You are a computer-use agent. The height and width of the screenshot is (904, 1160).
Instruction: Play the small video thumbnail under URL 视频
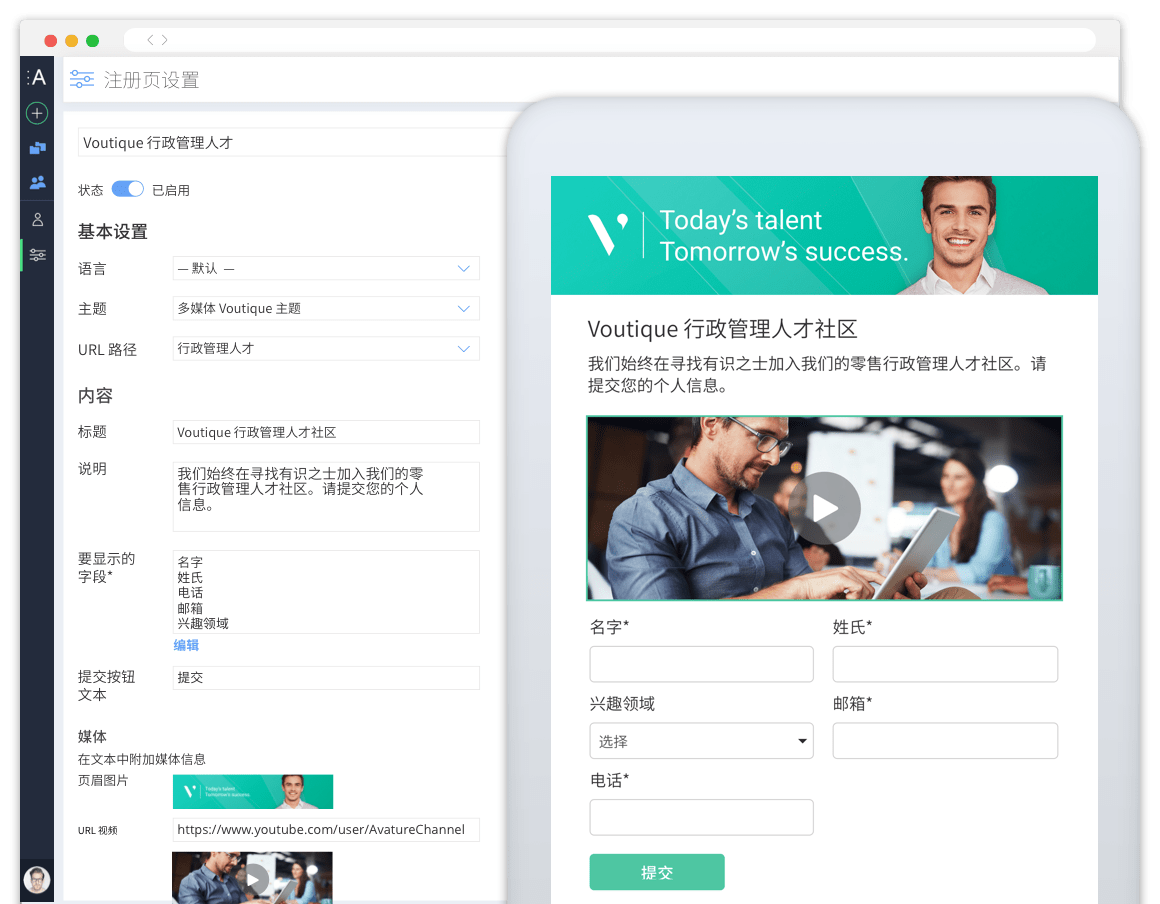click(x=252, y=878)
